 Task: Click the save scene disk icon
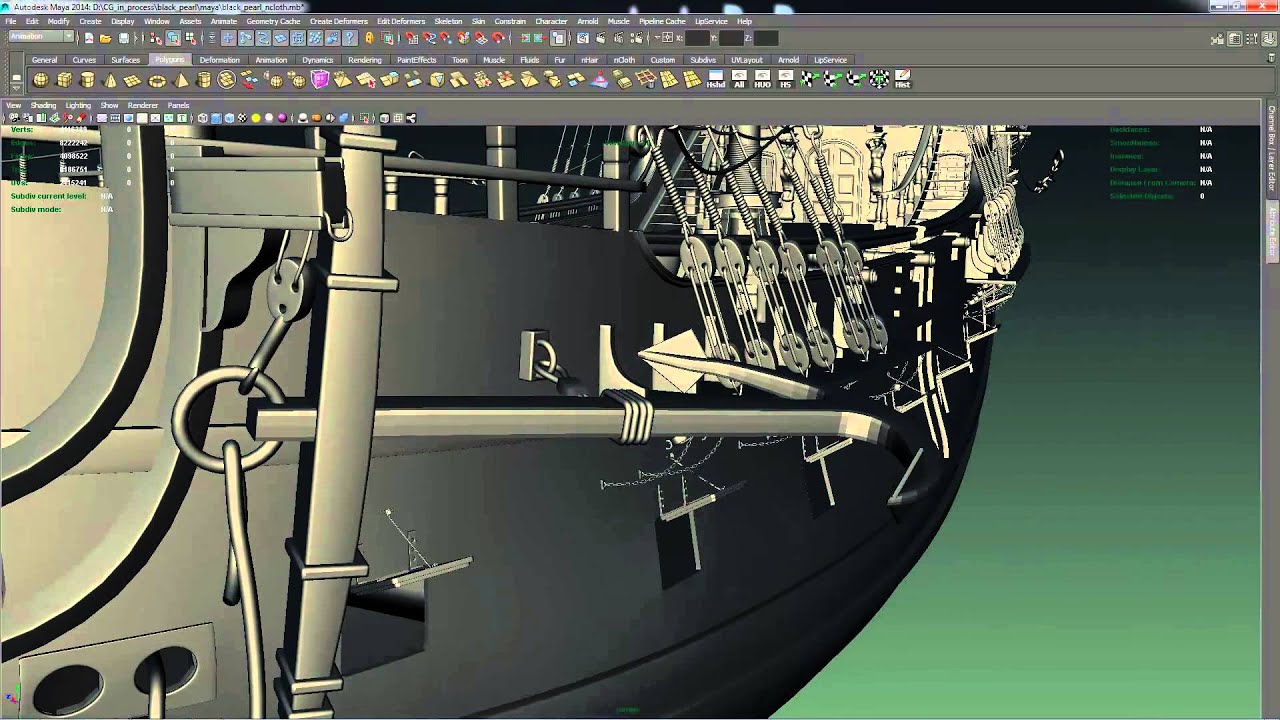(123, 38)
